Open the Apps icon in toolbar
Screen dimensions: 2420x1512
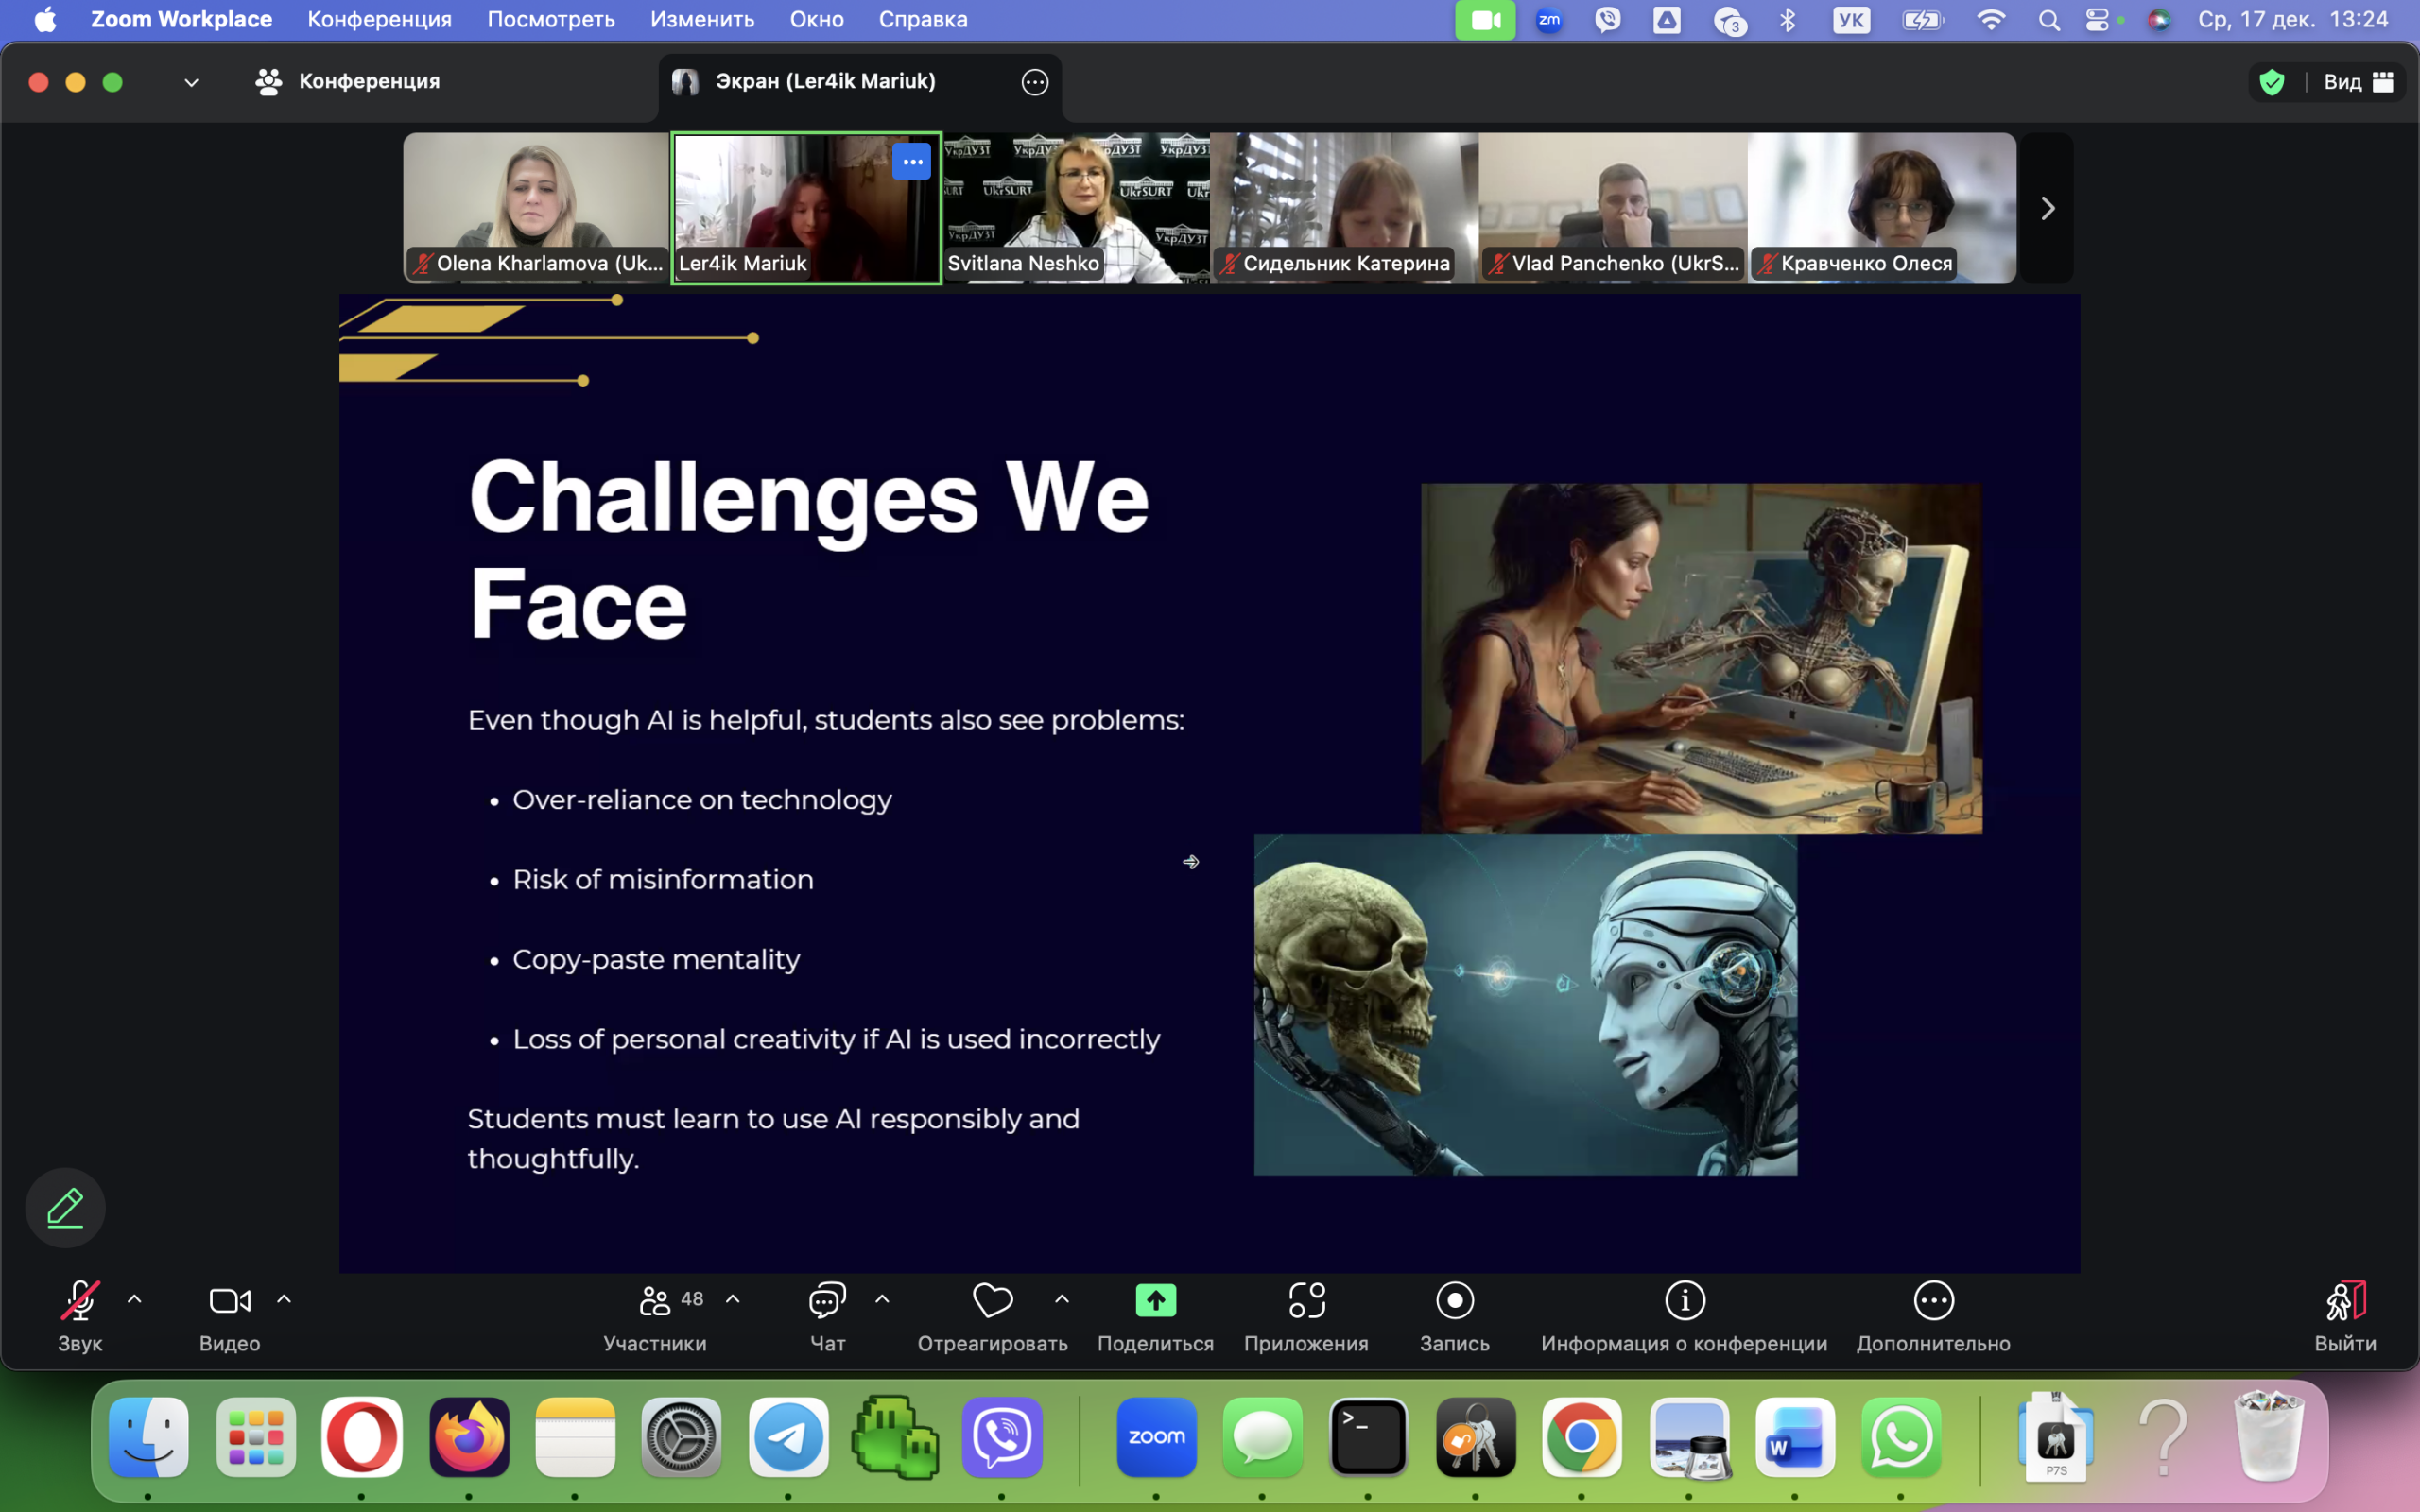point(1306,1301)
